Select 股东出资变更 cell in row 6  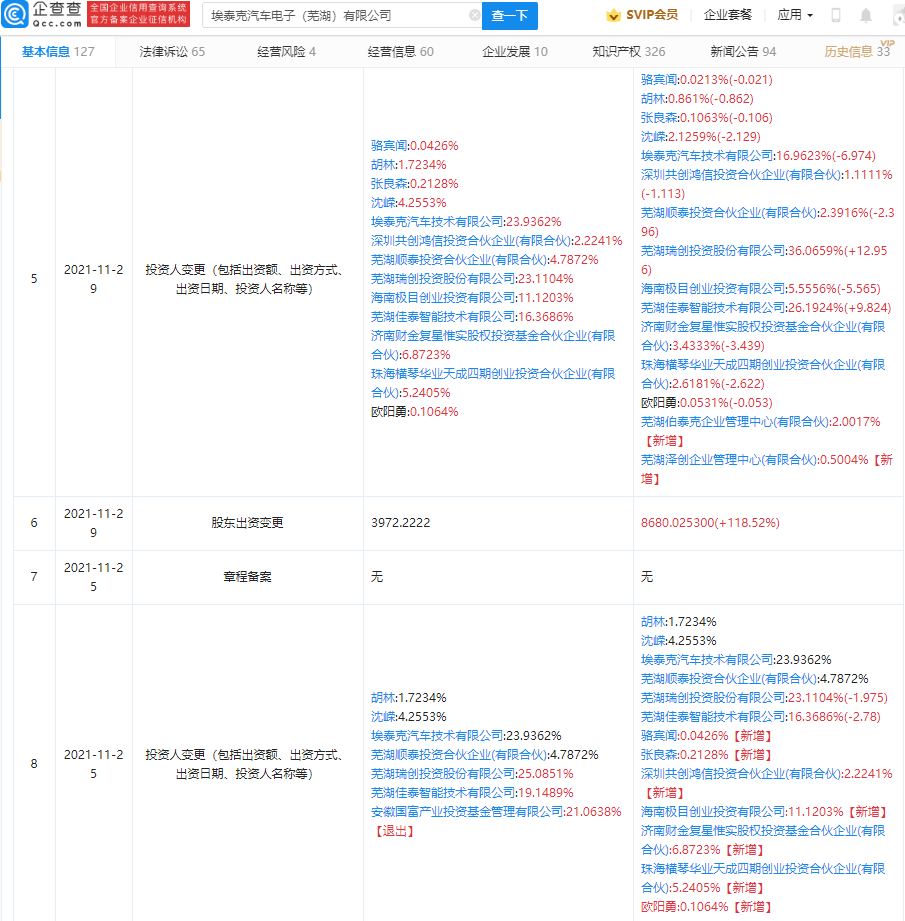(247, 523)
